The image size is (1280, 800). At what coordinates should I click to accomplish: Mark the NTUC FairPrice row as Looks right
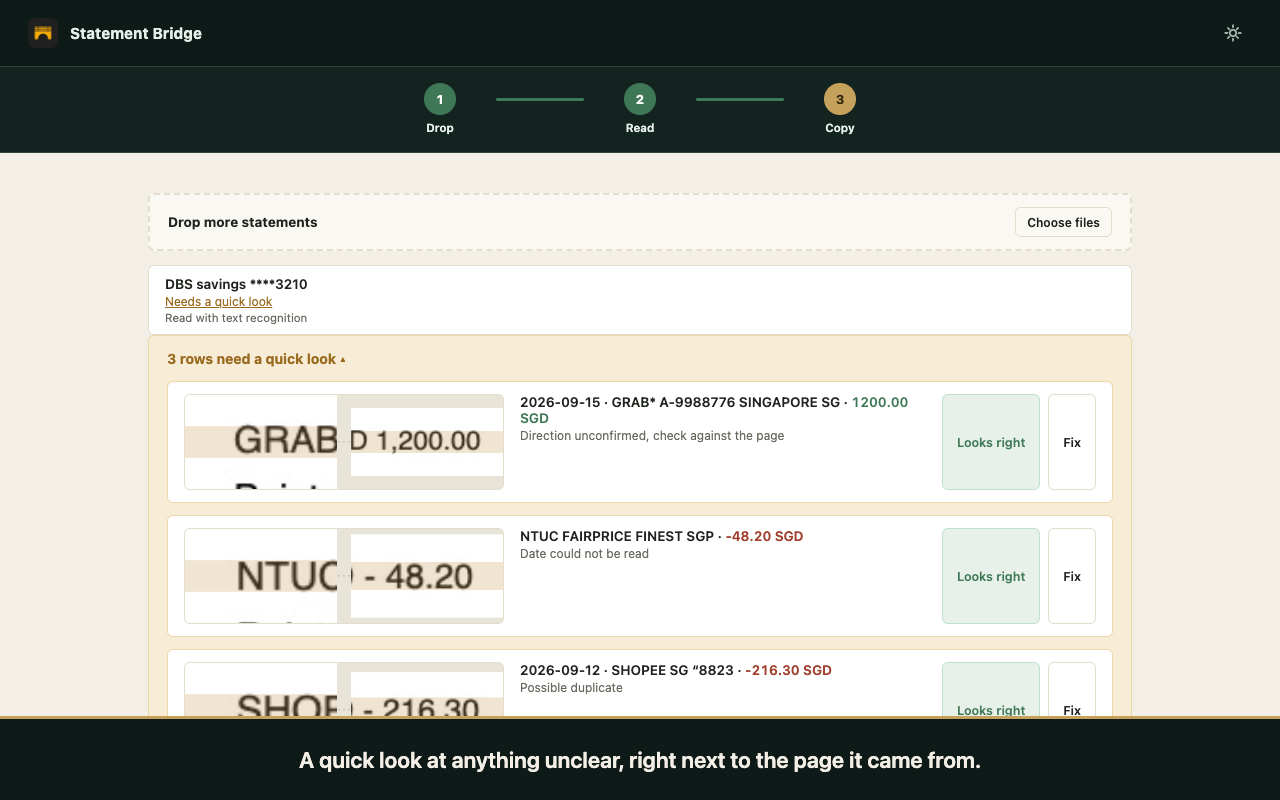(991, 576)
